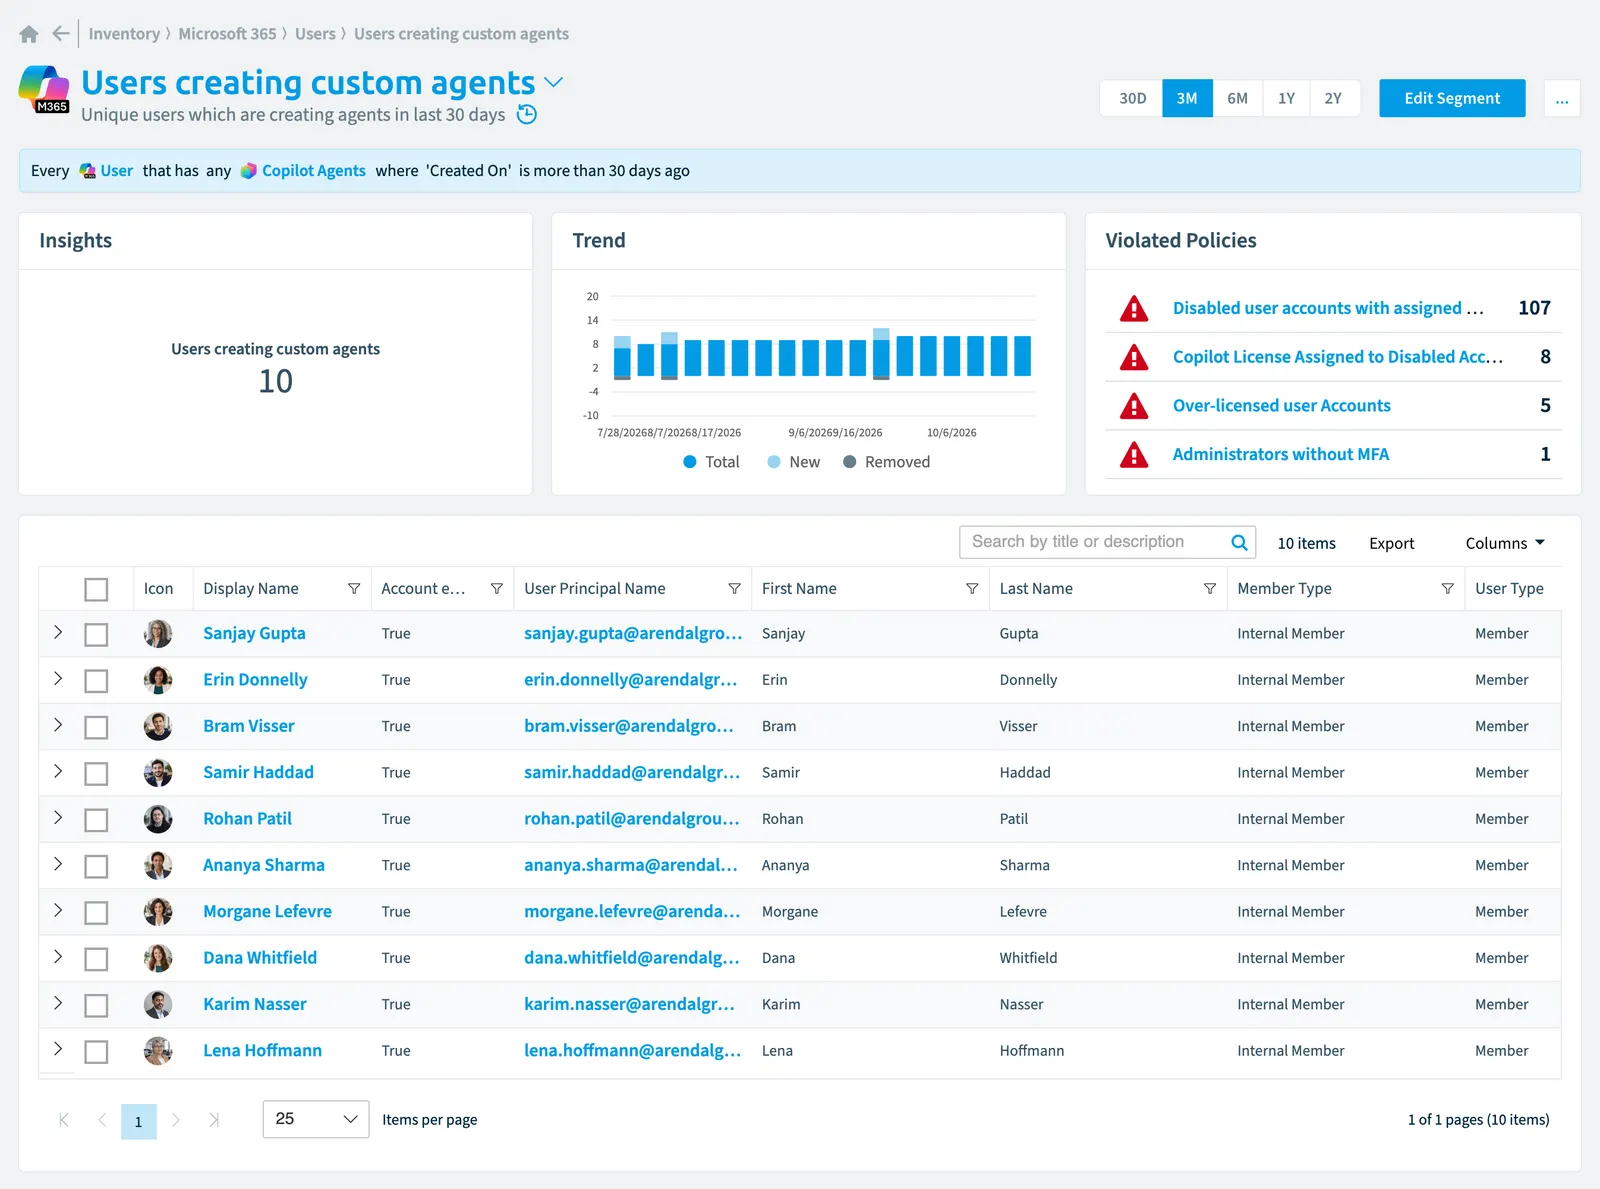Go to first page arrow

64,1120
